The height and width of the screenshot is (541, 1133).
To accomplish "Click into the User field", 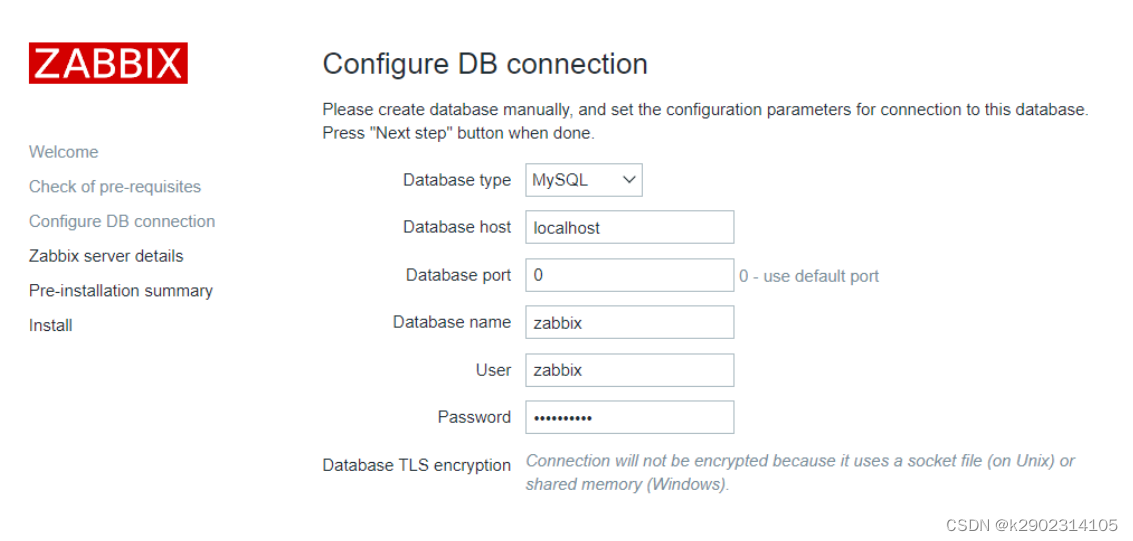I will (629, 371).
